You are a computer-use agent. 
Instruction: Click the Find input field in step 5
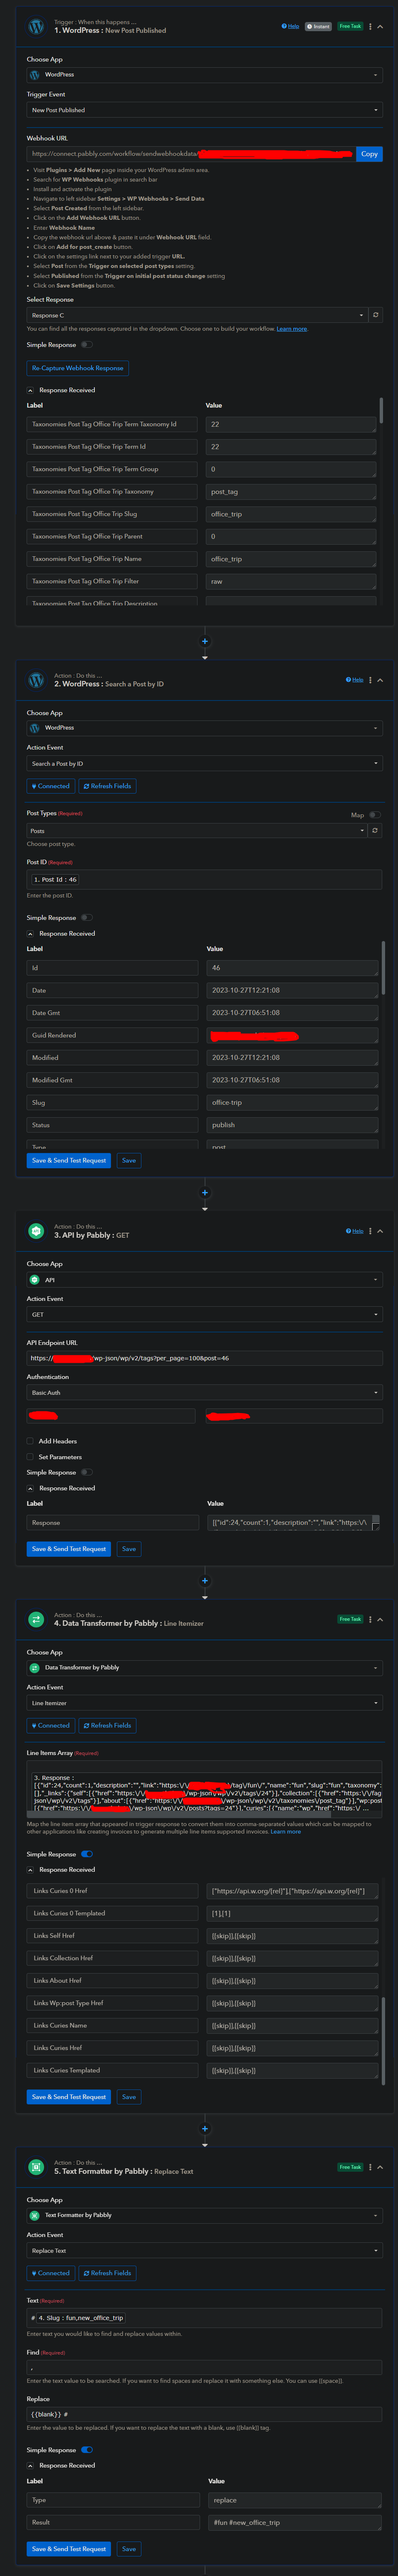(204, 2367)
